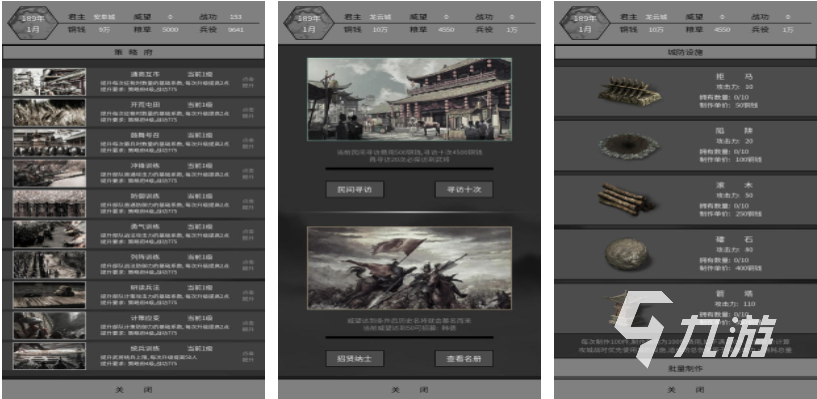The image size is (817, 399).
Task: Upgrade 计策应变 via its 点击提升 link
Action: tap(248, 326)
